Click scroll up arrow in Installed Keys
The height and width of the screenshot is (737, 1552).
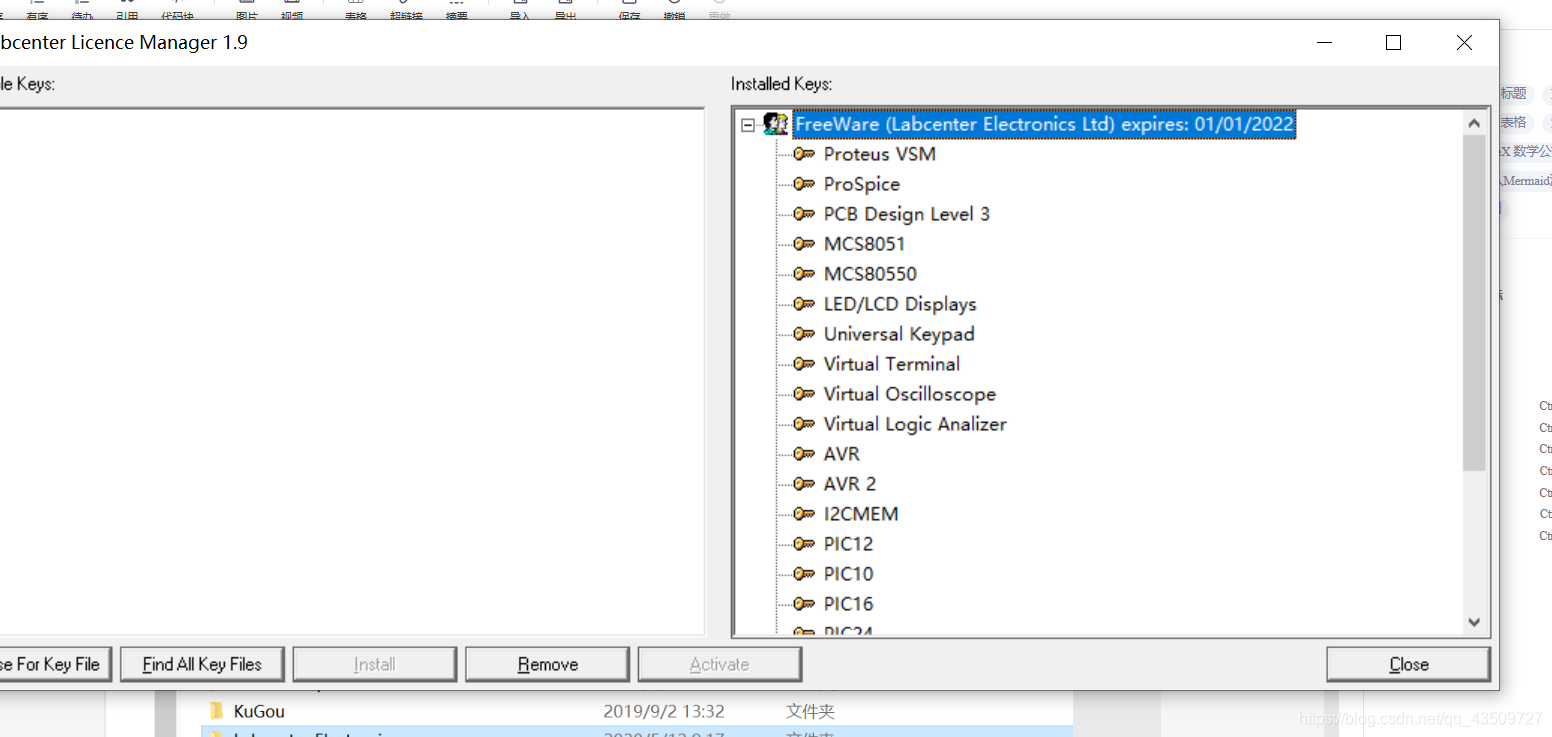pyautogui.click(x=1474, y=123)
